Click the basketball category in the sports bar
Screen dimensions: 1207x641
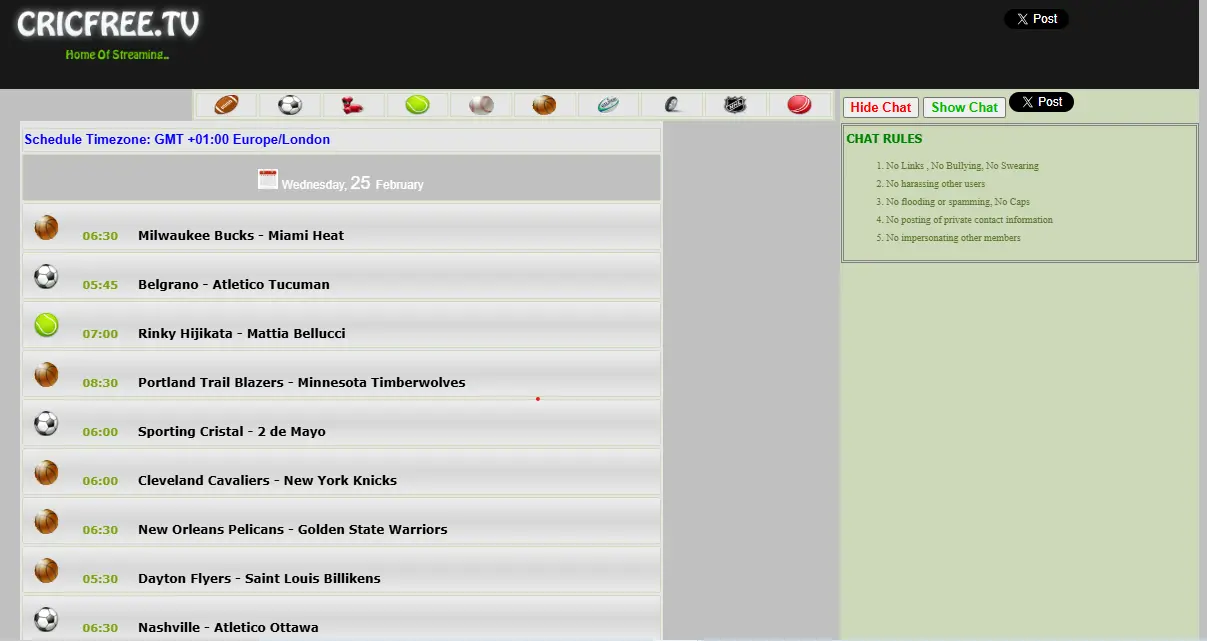(544, 105)
